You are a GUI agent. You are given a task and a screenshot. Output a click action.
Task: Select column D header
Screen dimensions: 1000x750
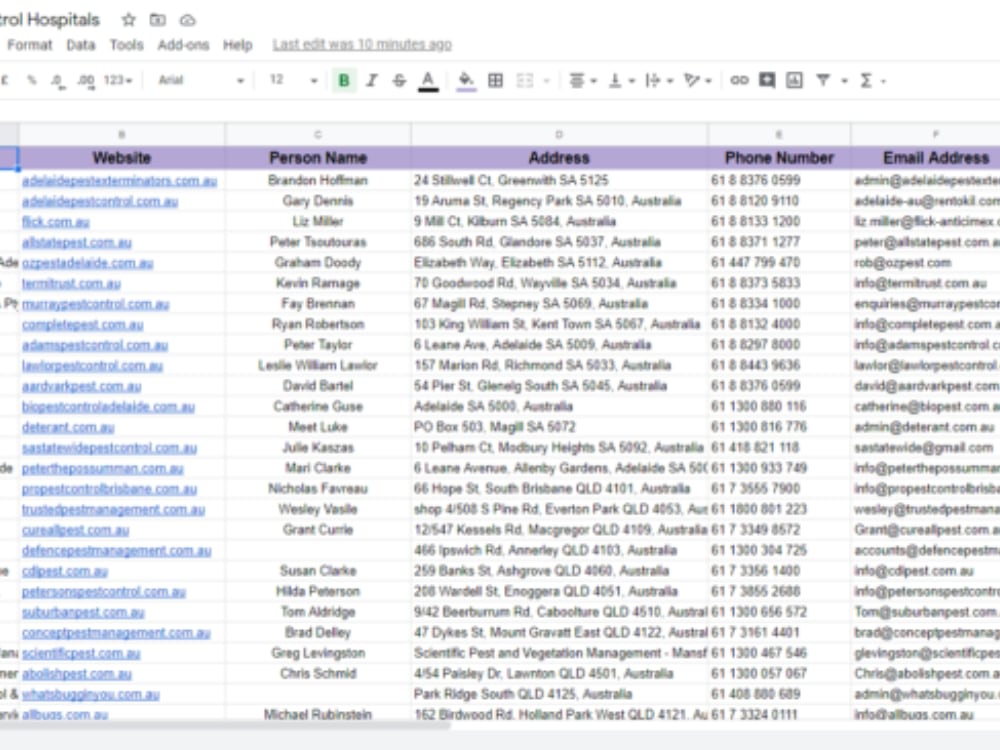pos(559,135)
